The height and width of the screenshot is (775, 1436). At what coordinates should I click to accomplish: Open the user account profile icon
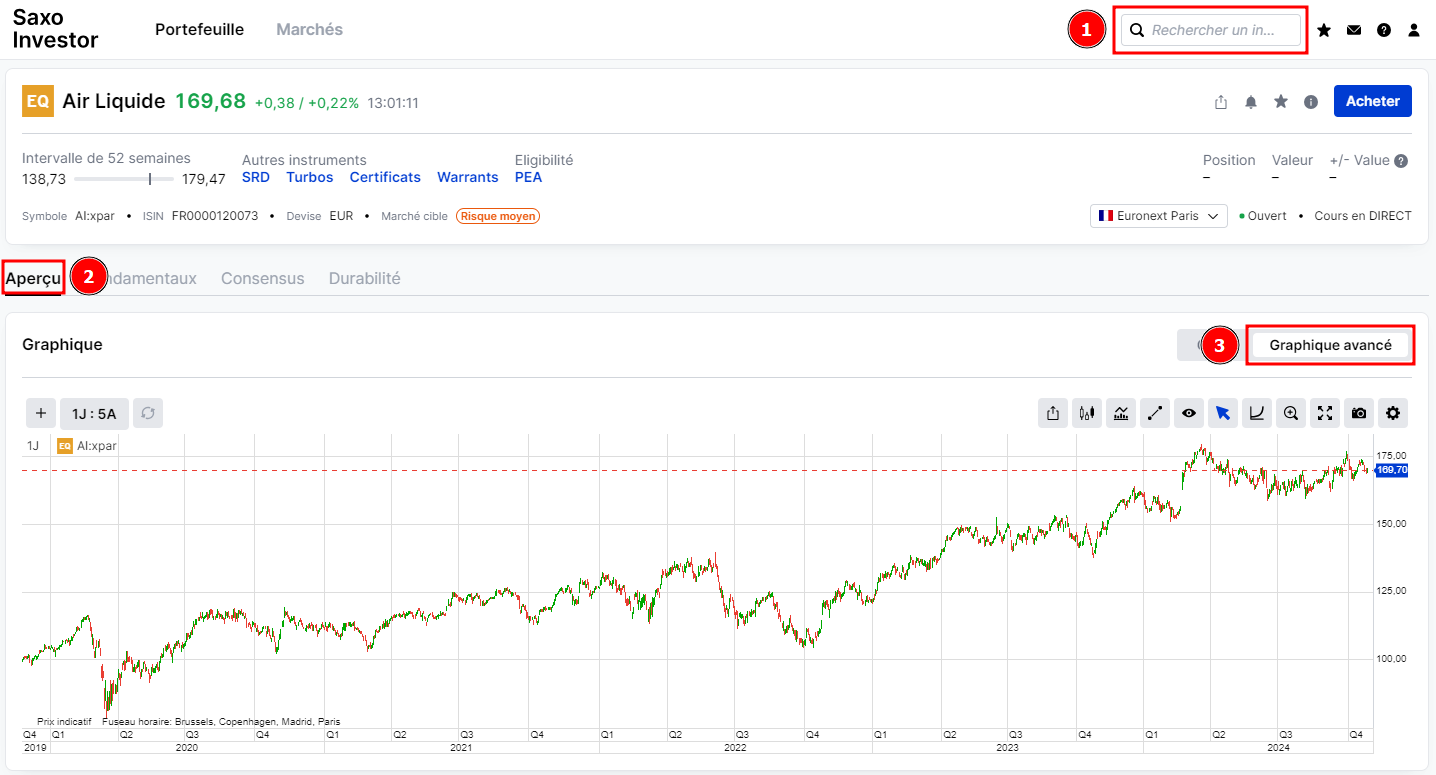tap(1414, 30)
